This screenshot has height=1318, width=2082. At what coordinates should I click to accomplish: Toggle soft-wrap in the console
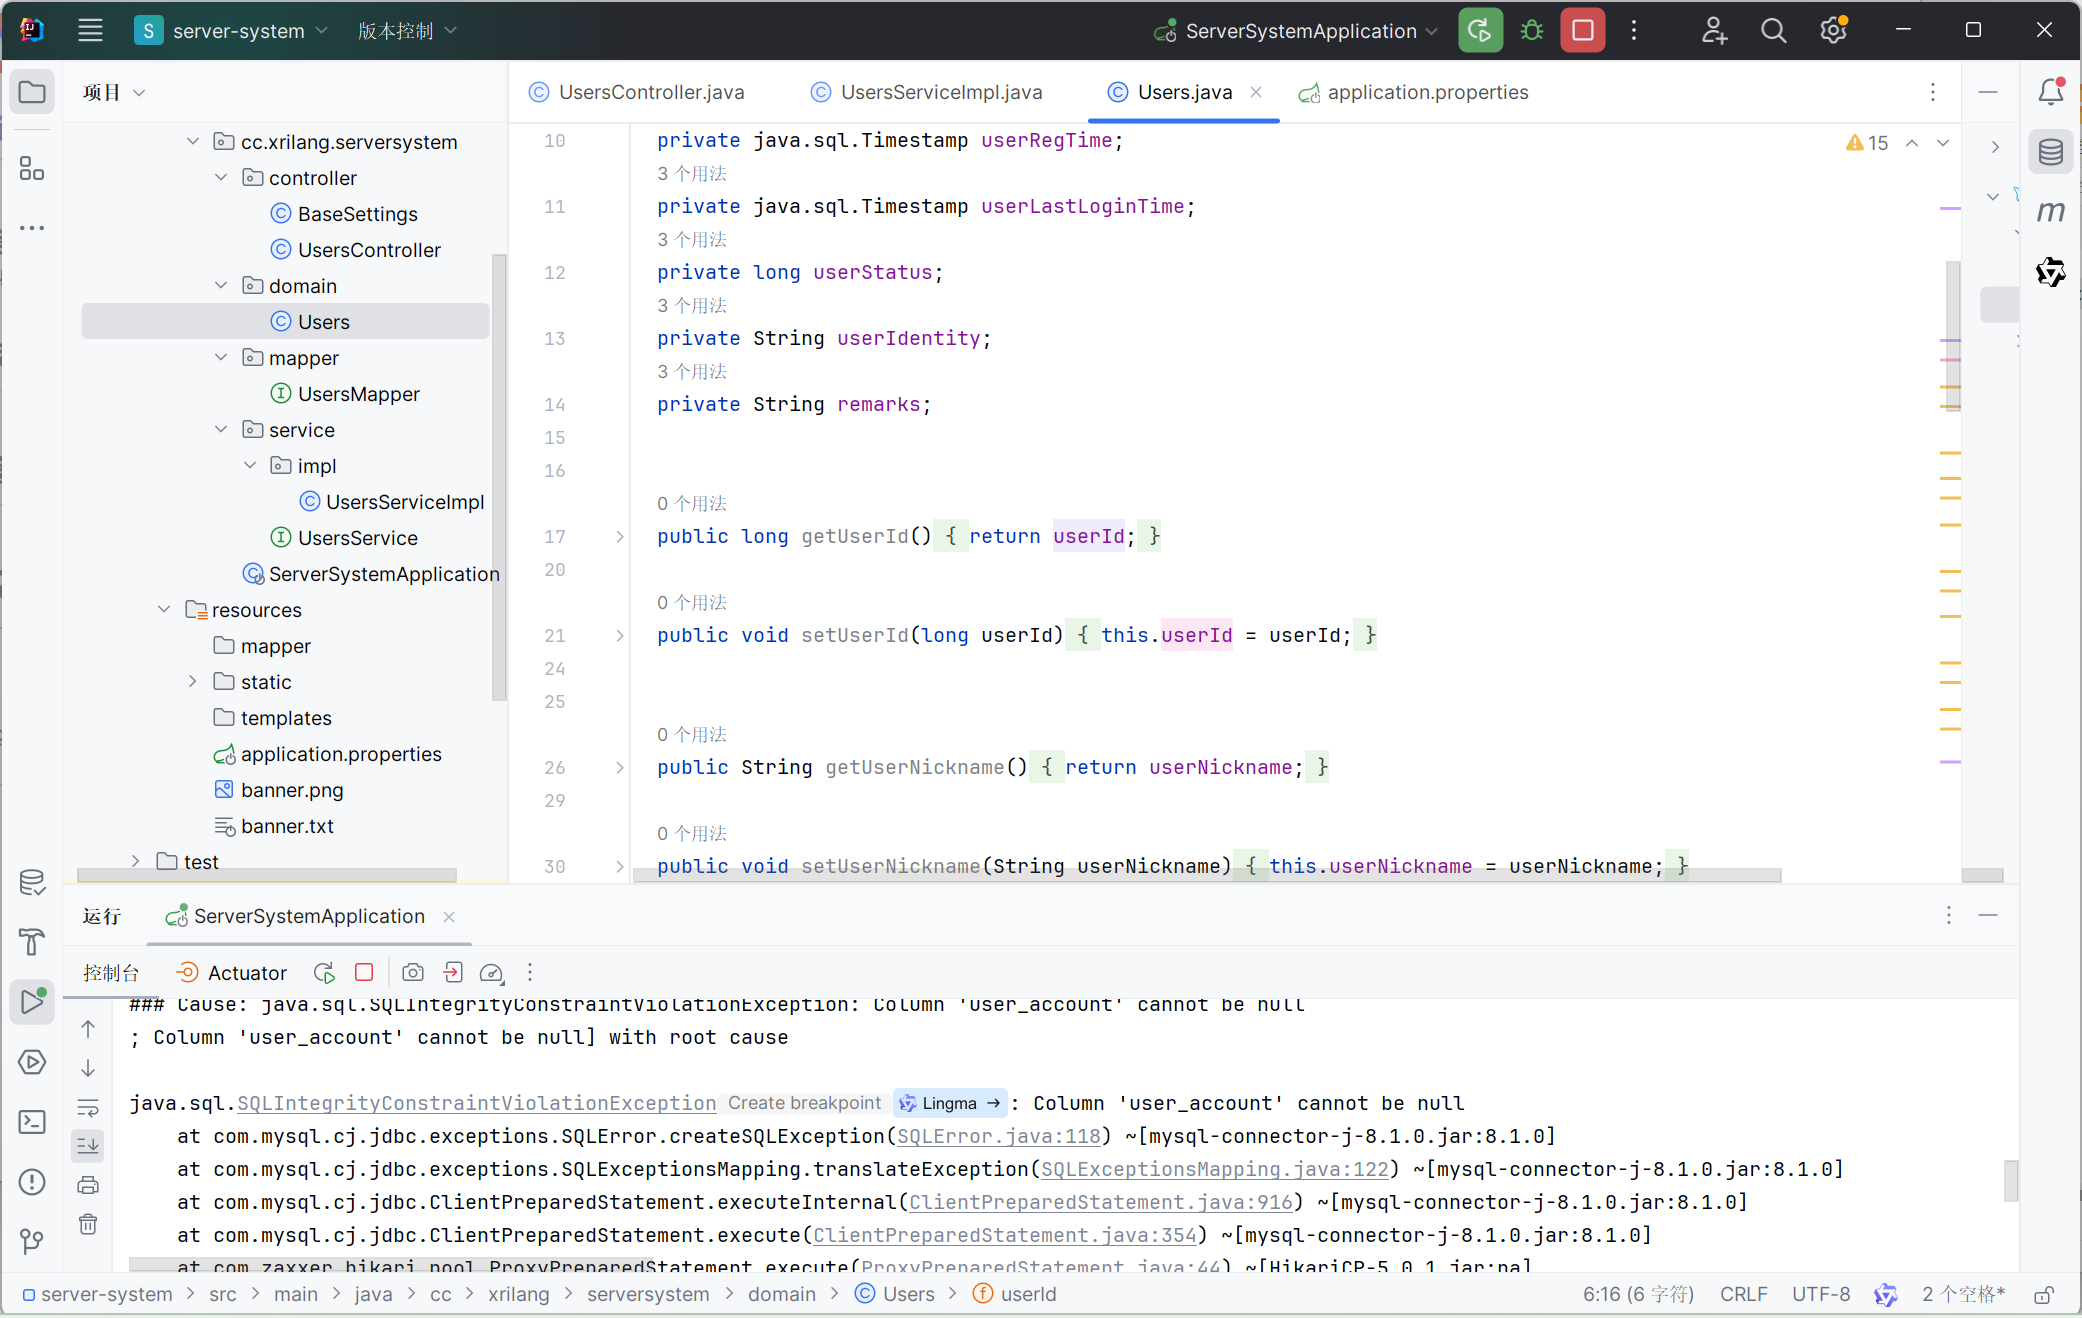point(88,1107)
